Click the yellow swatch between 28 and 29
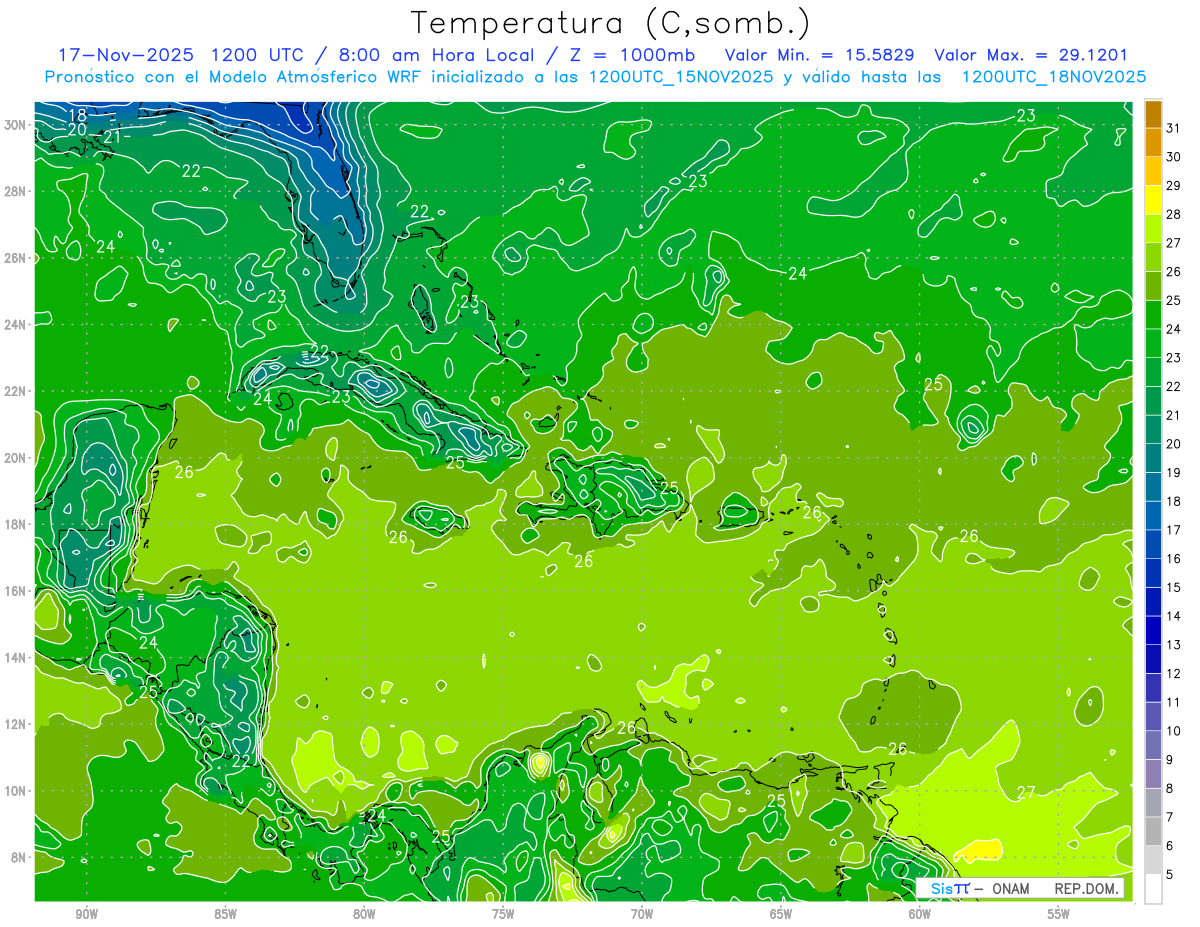Viewport: 1200px width, 927px height. (1153, 201)
